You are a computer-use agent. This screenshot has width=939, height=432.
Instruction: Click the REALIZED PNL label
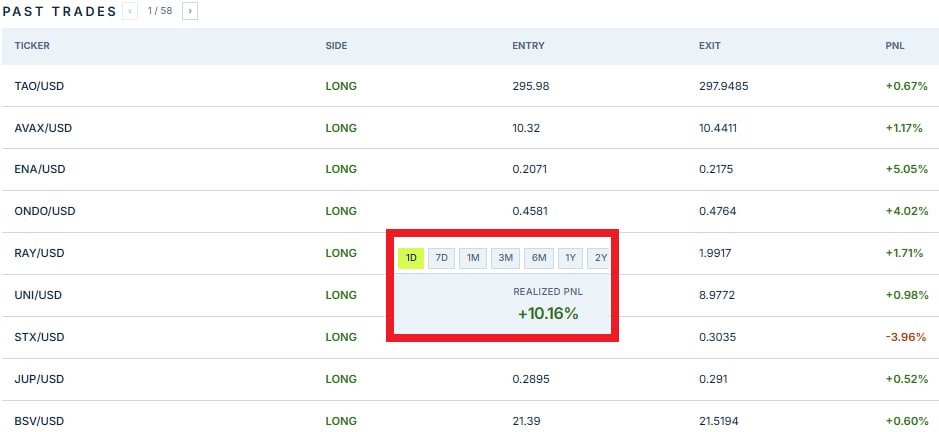548,292
